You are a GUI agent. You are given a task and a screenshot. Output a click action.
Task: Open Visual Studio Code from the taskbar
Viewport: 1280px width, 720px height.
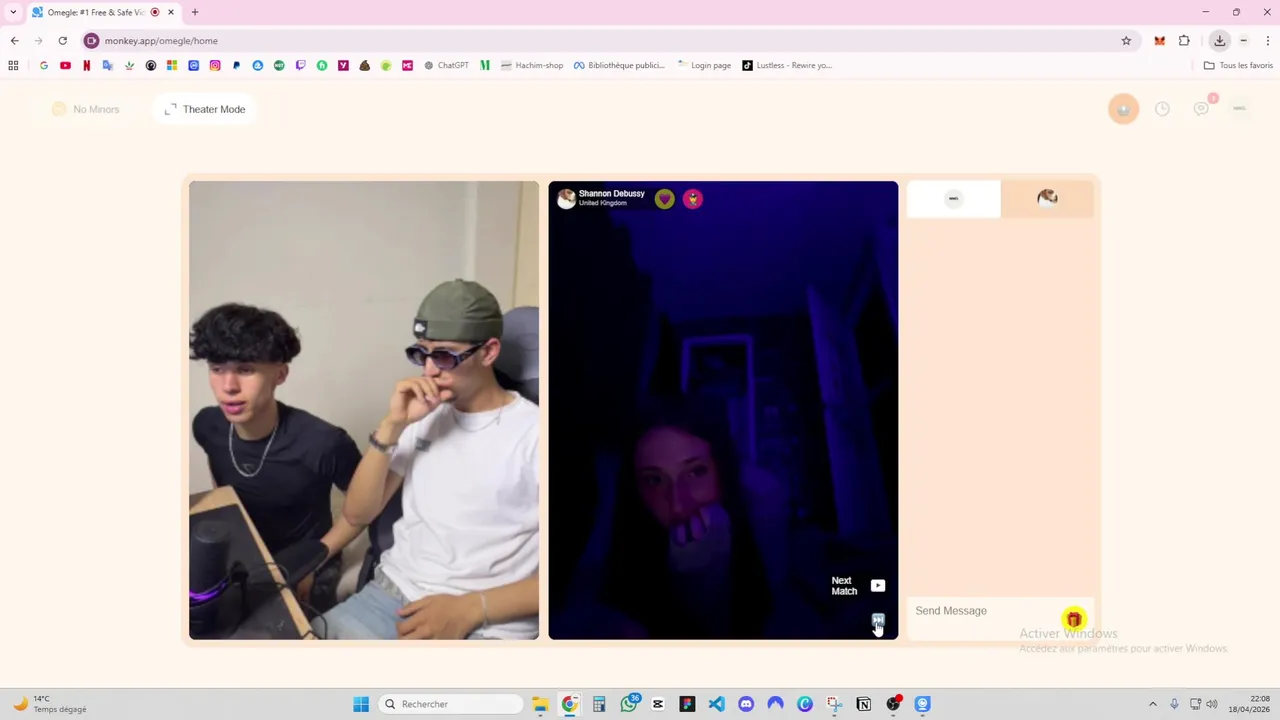[717, 704]
